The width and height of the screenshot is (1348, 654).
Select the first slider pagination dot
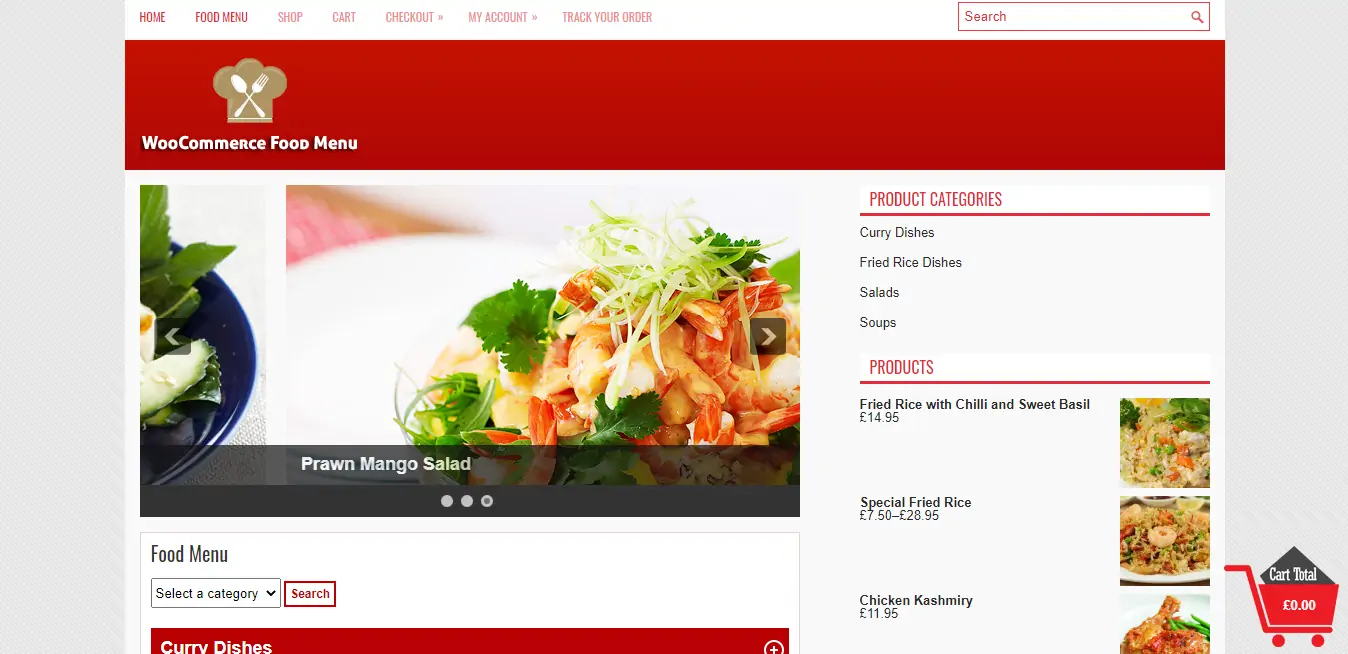(x=447, y=501)
